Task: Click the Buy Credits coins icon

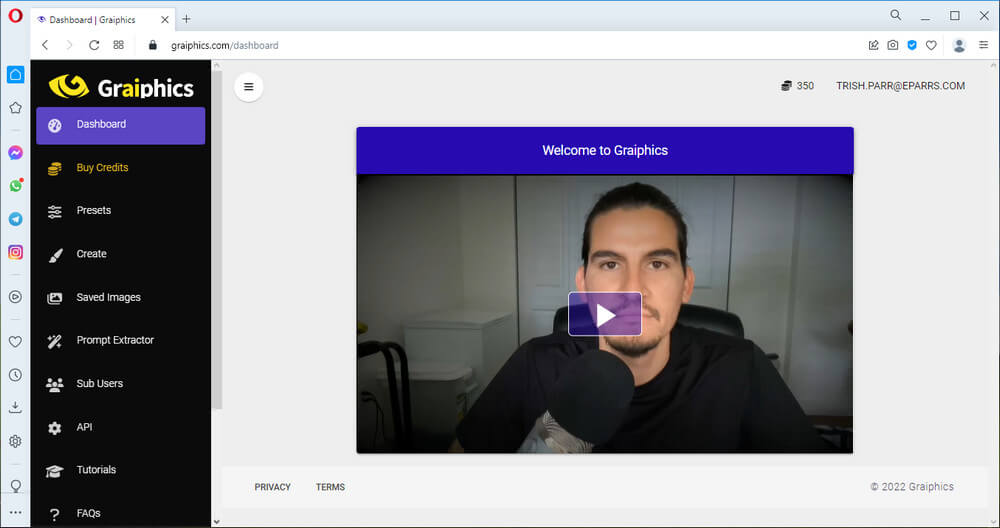Action: 55,168
